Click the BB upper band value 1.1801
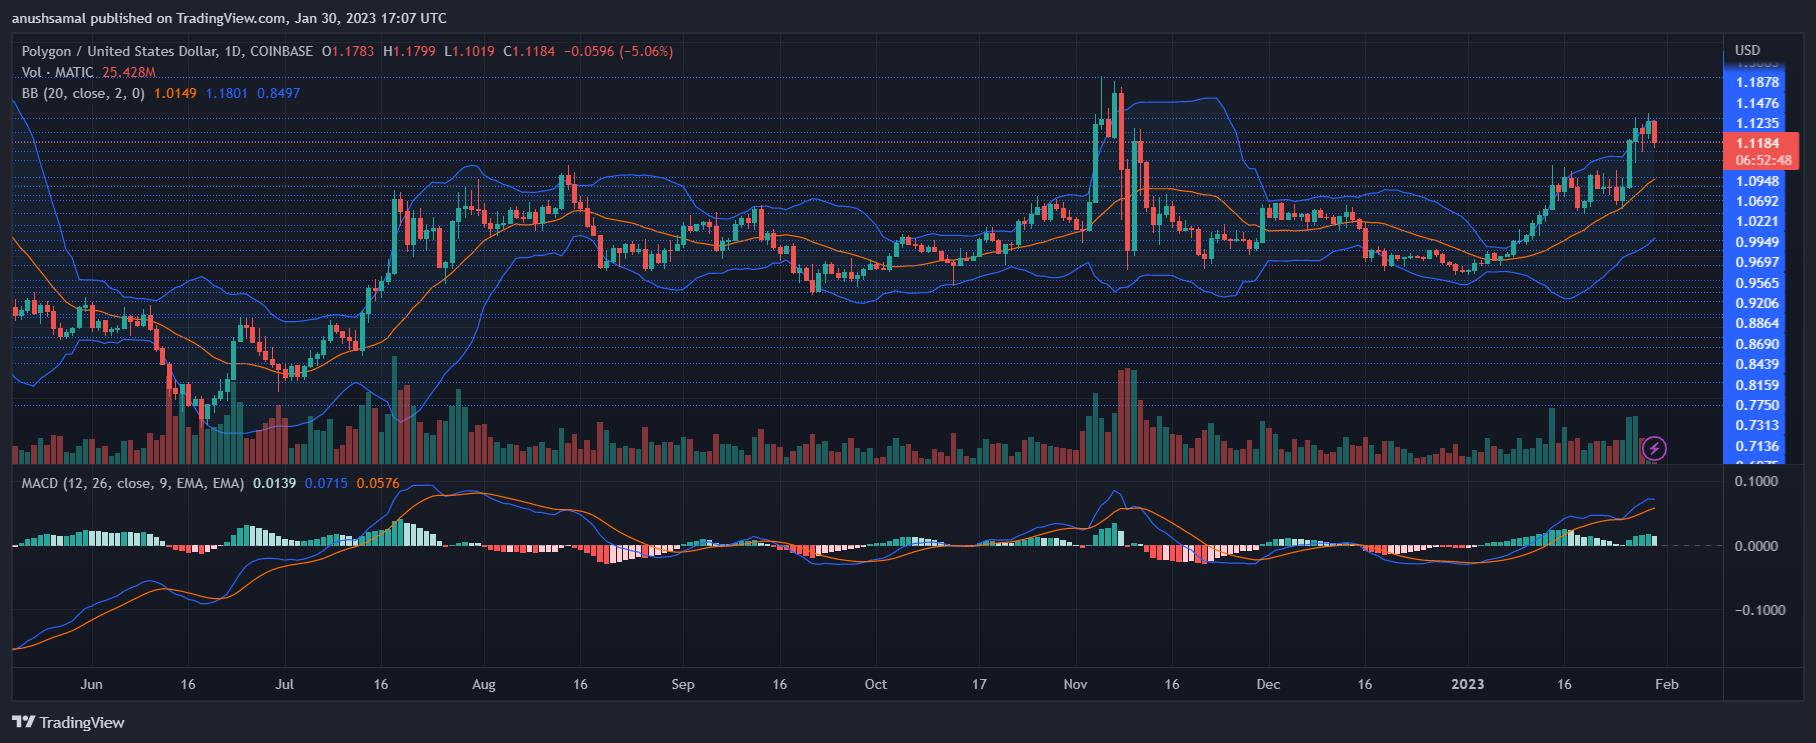The width and height of the screenshot is (1816, 743). point(227,93)
